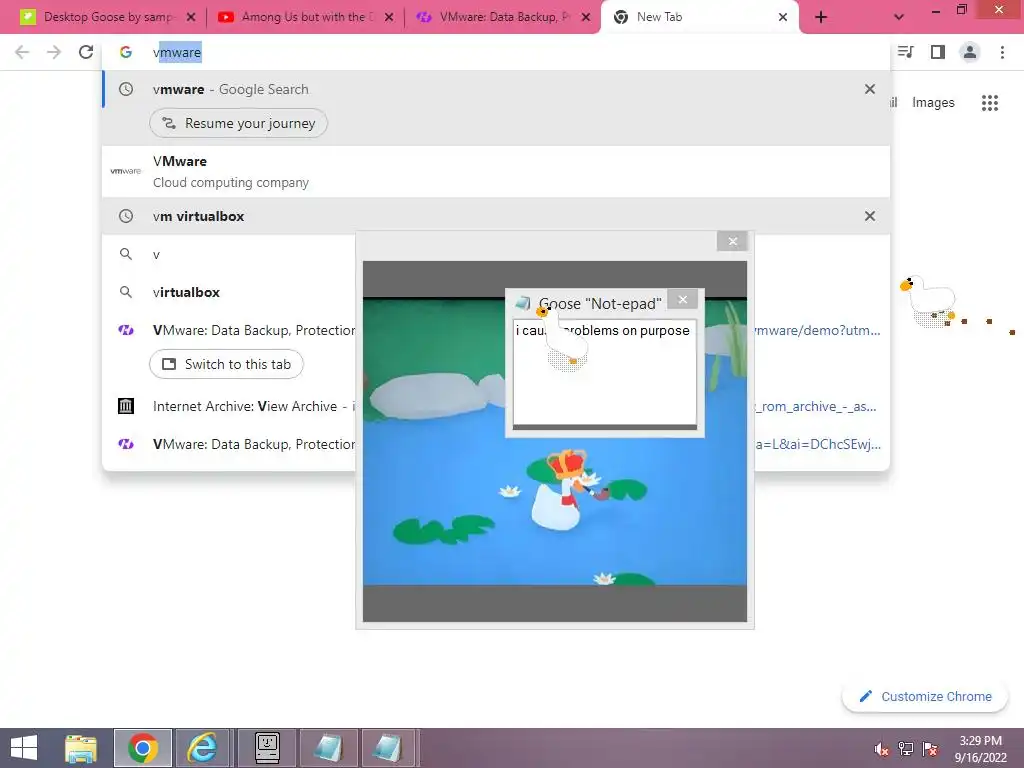The height and width of the screenshot is (768, 1024).
Task: Click the muted volume tray icon
Action: 882,749
